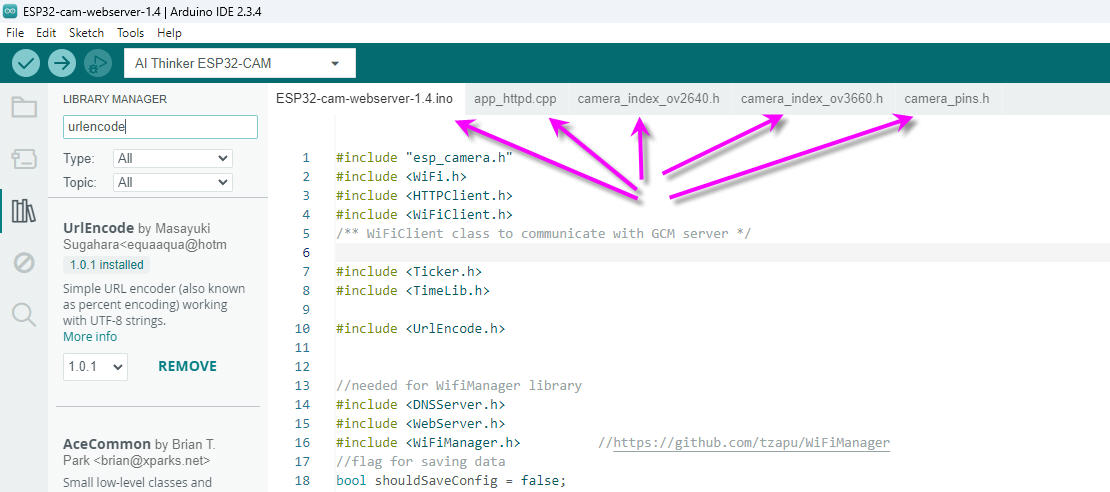Switch to the app_httpd.cpp tab

[515, 98]
